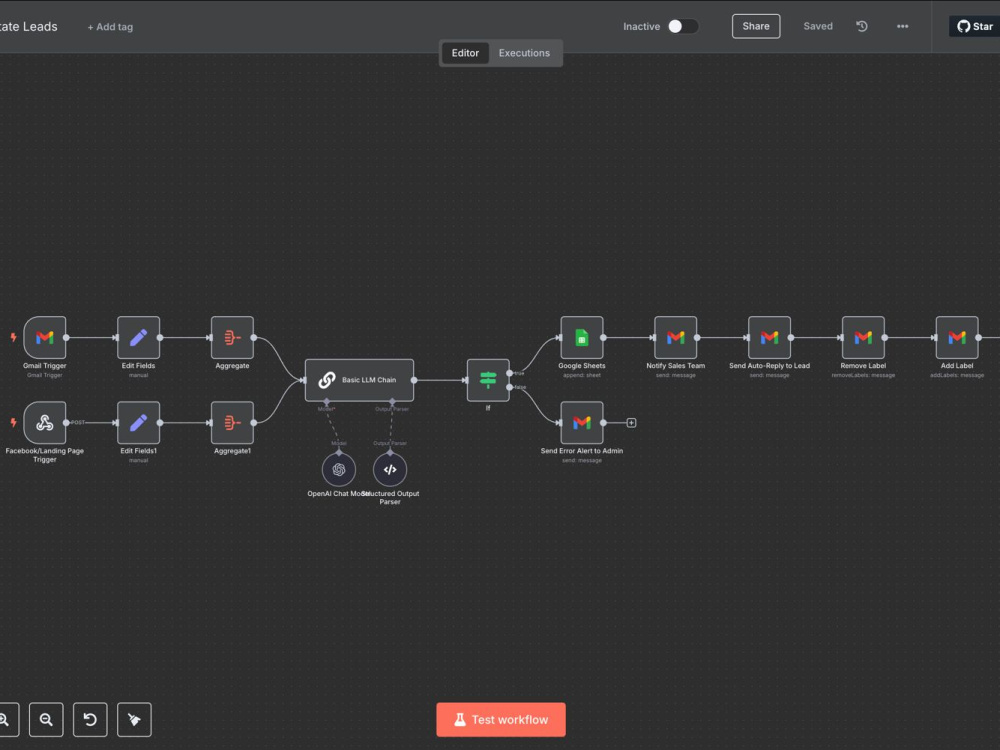Zoom out of the canvas
1000x750 pixels.
point(46,719)
